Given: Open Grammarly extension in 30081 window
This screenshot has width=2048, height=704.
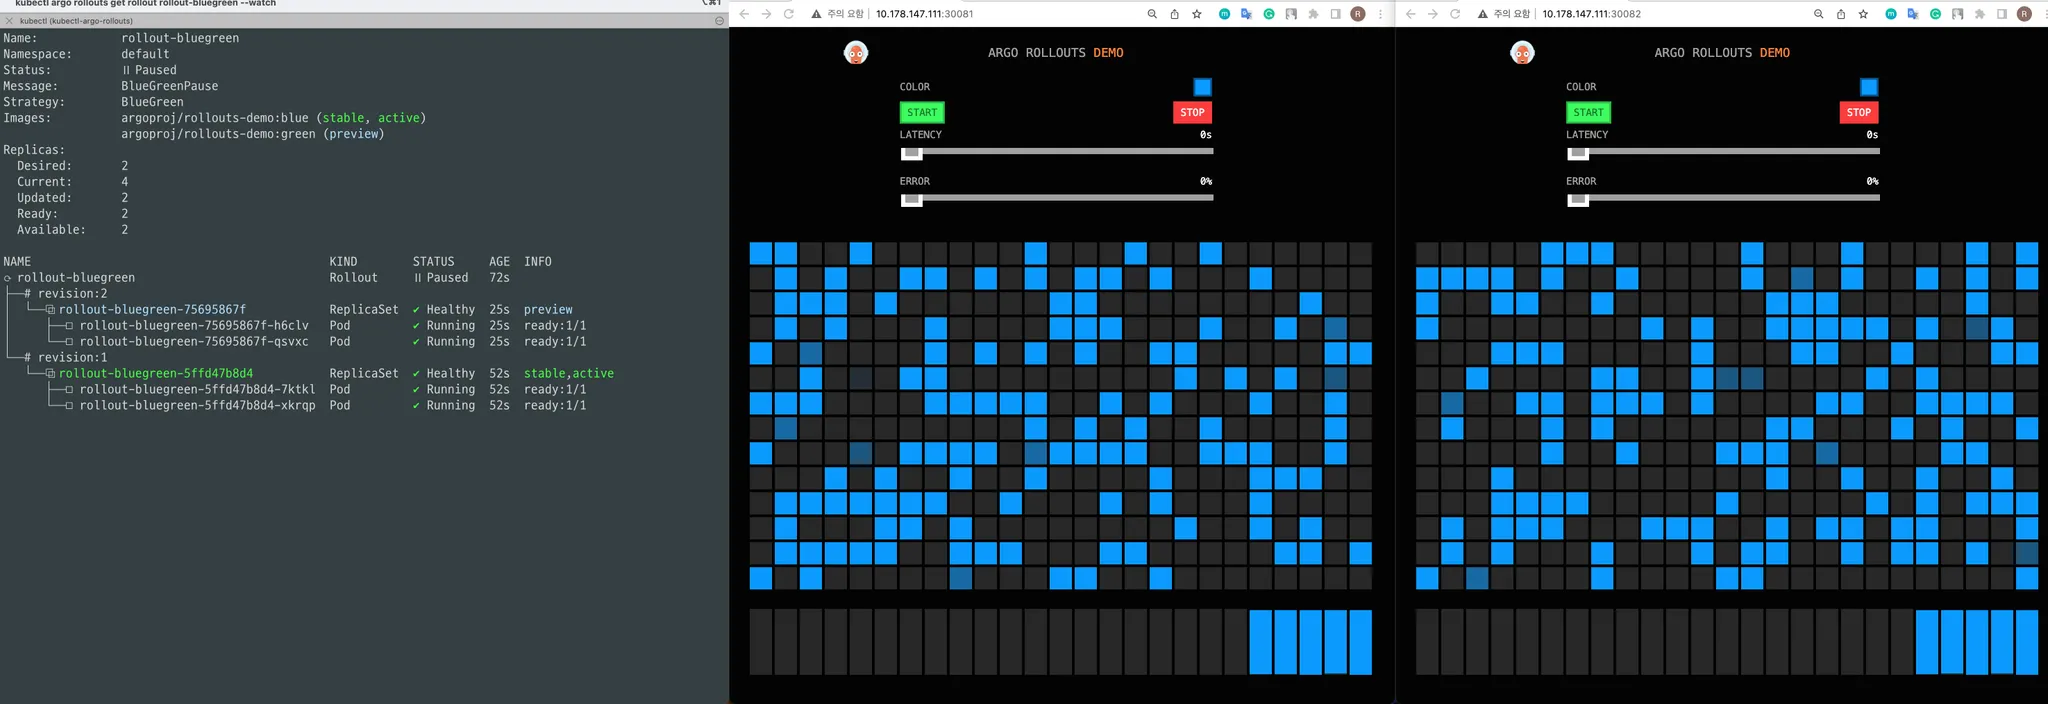Looking at the screenshot, I should [1269, 14].
